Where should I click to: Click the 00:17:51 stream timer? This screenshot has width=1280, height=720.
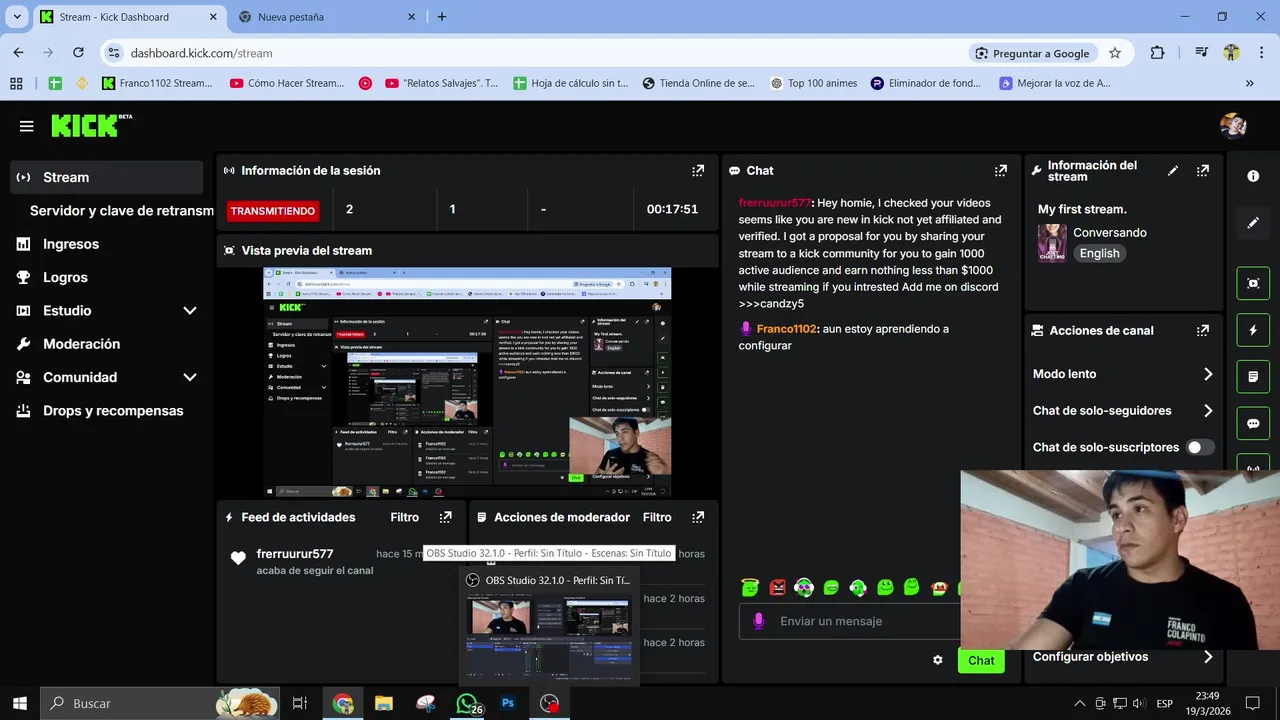pyautogui.click(x=672, y=209)
